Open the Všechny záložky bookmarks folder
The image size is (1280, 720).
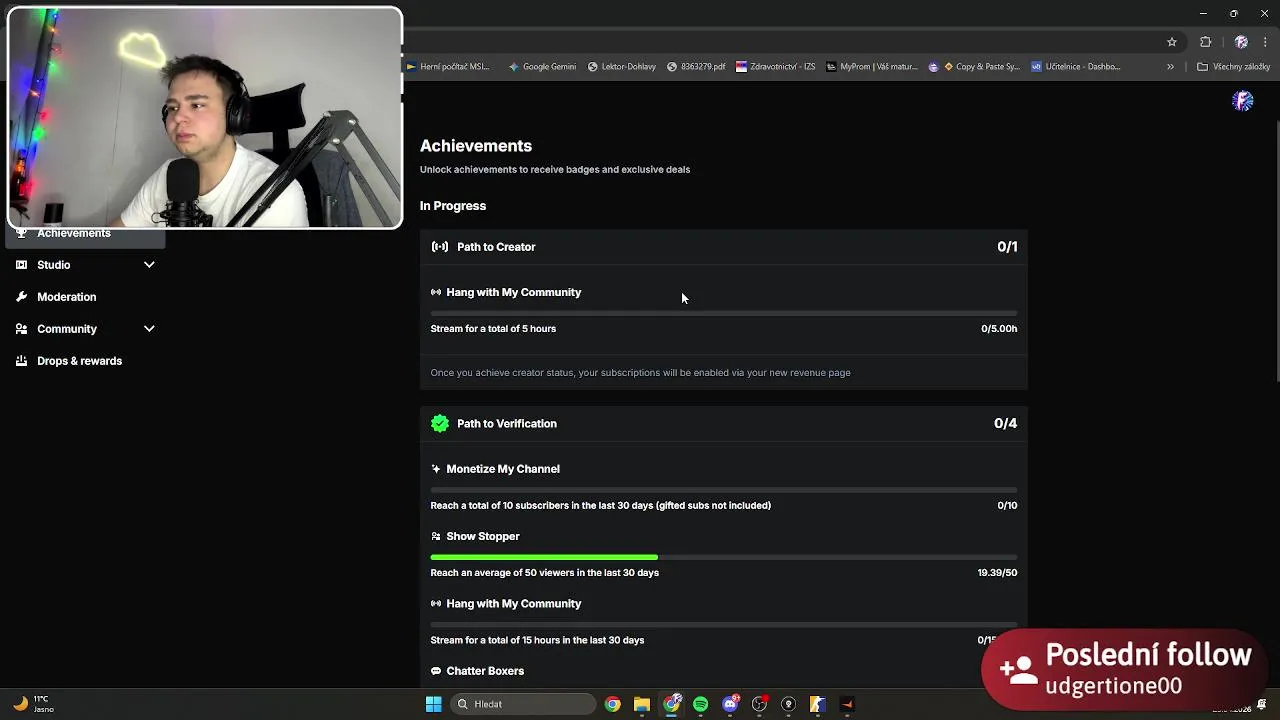point(1234,67)
